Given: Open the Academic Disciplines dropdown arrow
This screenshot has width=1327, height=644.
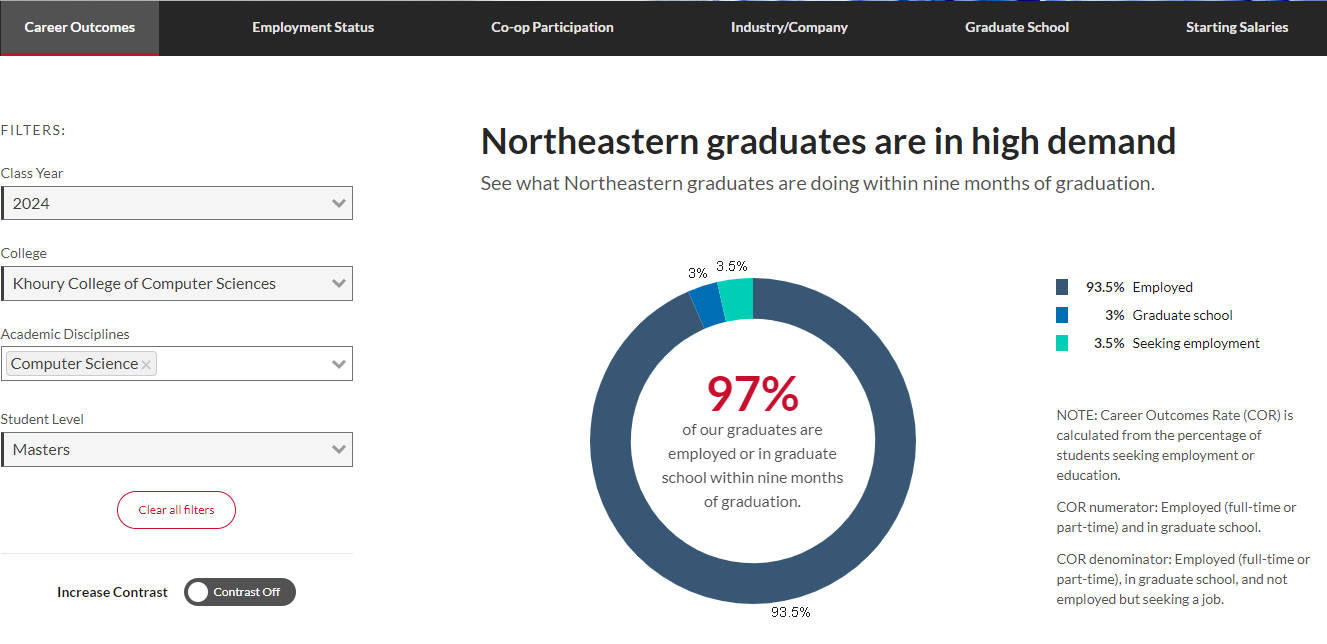Looking at the screenshot, I should coord(339,364).
